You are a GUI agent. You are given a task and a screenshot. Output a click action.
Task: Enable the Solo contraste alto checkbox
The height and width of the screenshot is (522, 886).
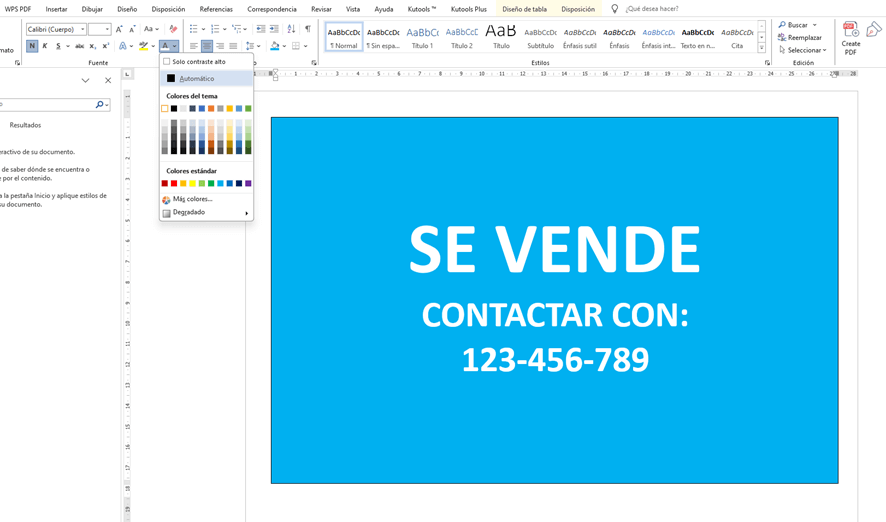(167, 62)
